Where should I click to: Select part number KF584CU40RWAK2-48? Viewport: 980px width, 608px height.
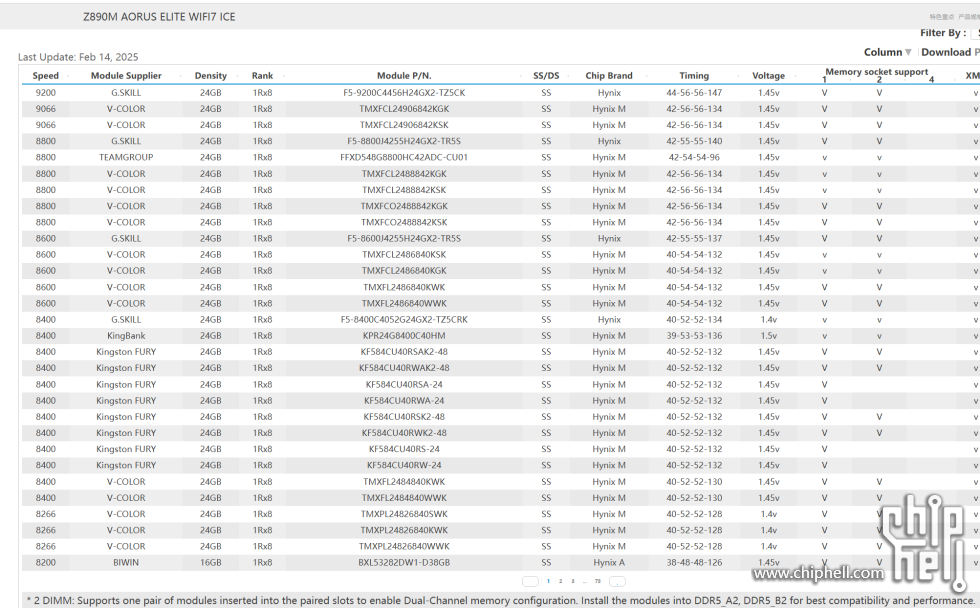click(404, 368)
